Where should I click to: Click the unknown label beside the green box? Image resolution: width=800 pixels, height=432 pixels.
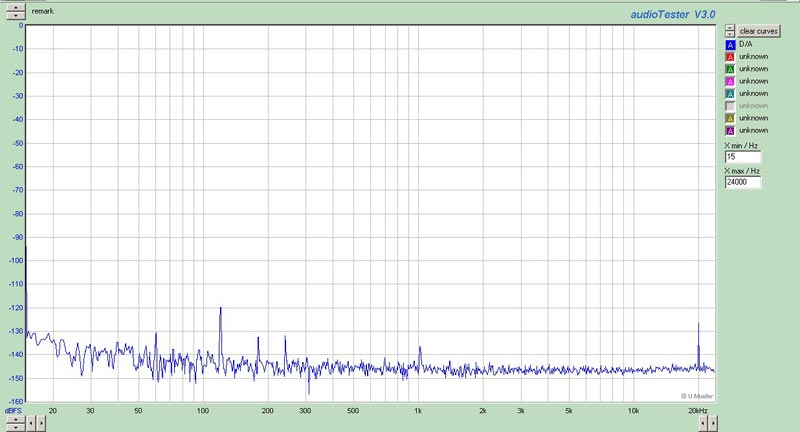point(754,69)
